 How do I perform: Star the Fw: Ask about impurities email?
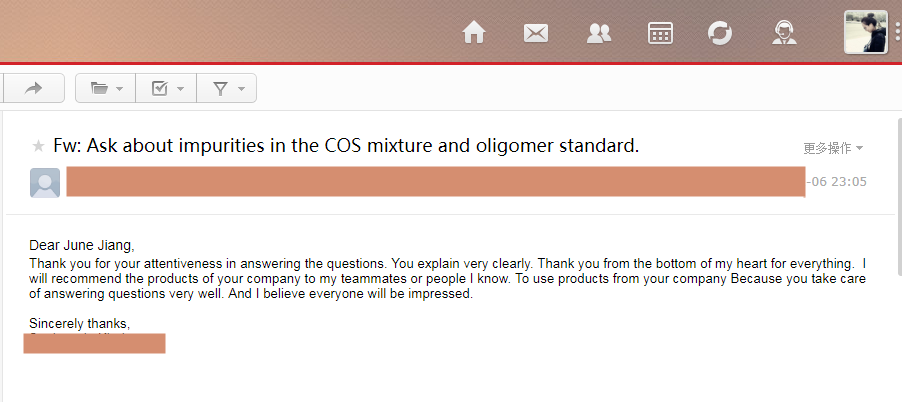tap(38, 146)
